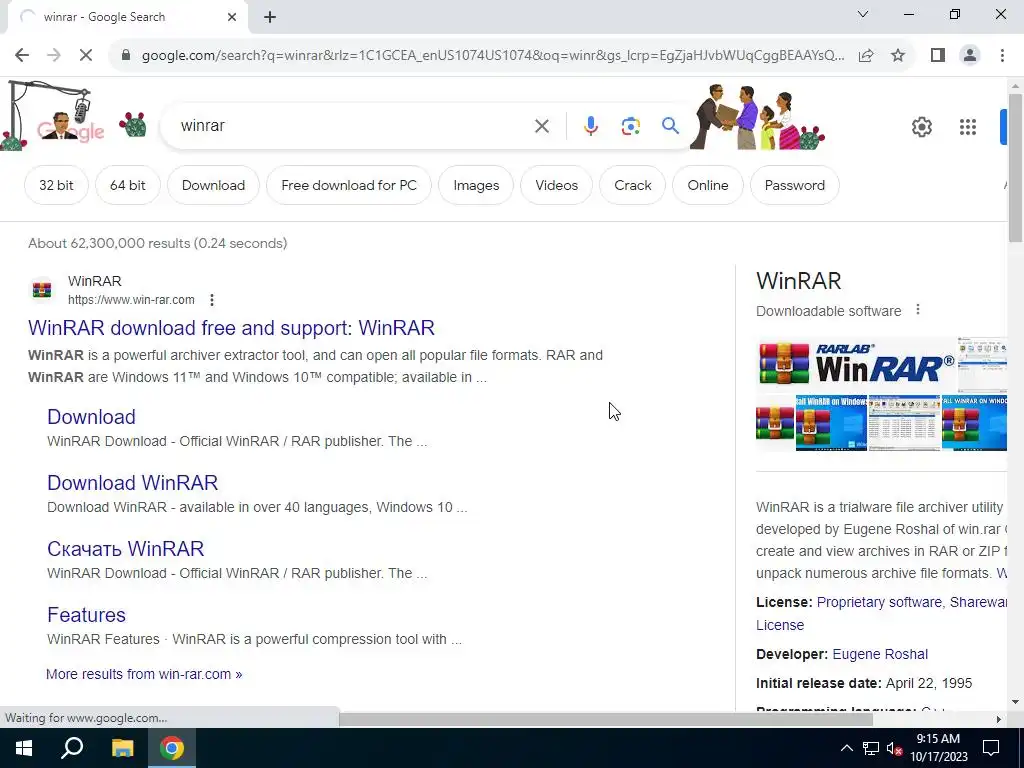The width and height of the screenshot is (1024, 768).
Task: Click the RARLAB WinRAR logo image
Action: [856, 364]
